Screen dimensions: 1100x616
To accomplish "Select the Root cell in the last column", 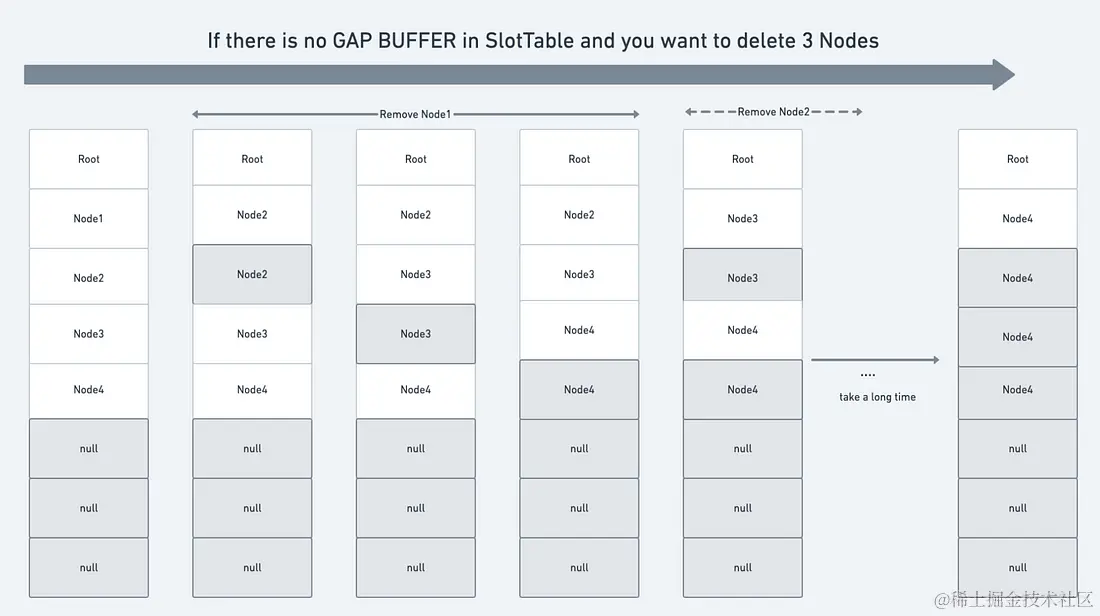I will pyautogui.click(x=1017, y=159).
